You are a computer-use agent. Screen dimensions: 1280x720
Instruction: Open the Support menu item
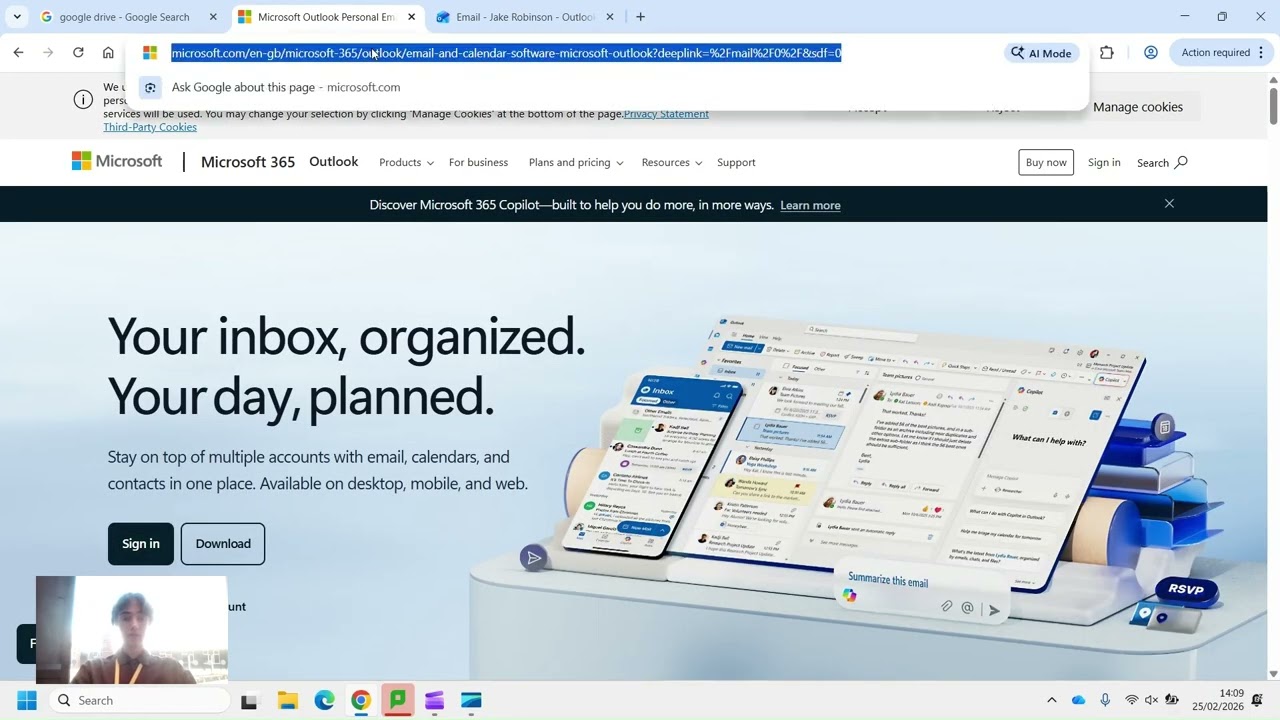[x=736, y=162]
